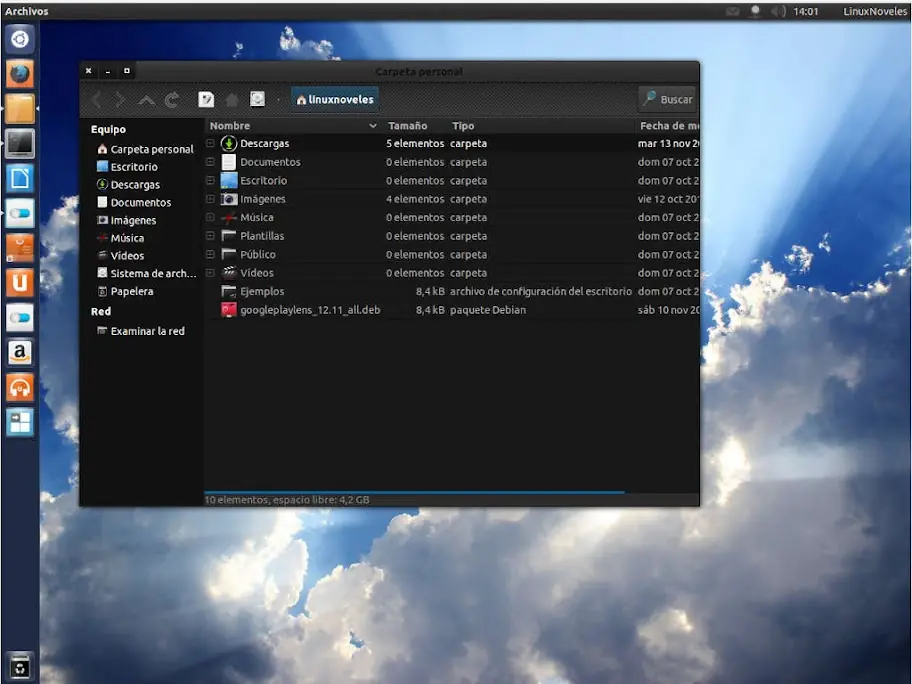Click the computer drive icon in toolbar

click(257, 99)
